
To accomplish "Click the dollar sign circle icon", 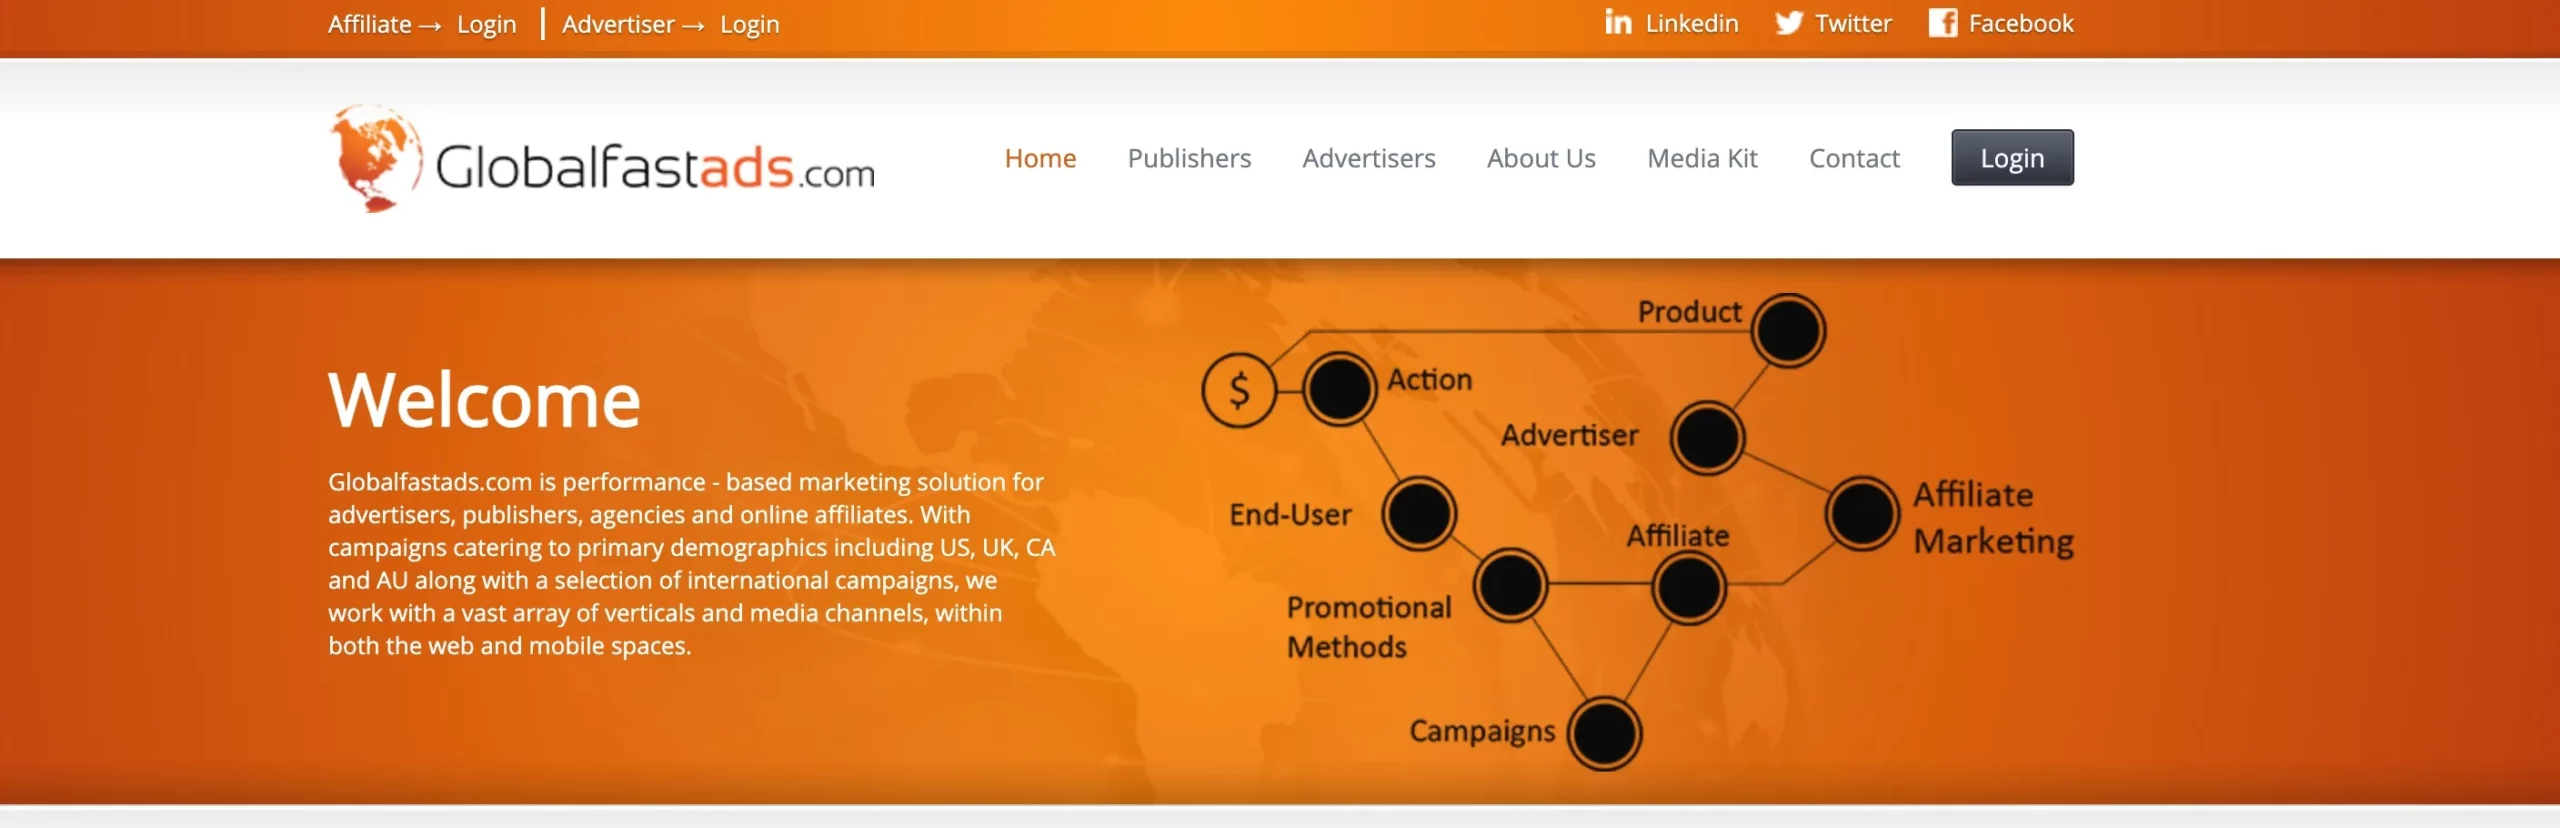I will 1239,390.
